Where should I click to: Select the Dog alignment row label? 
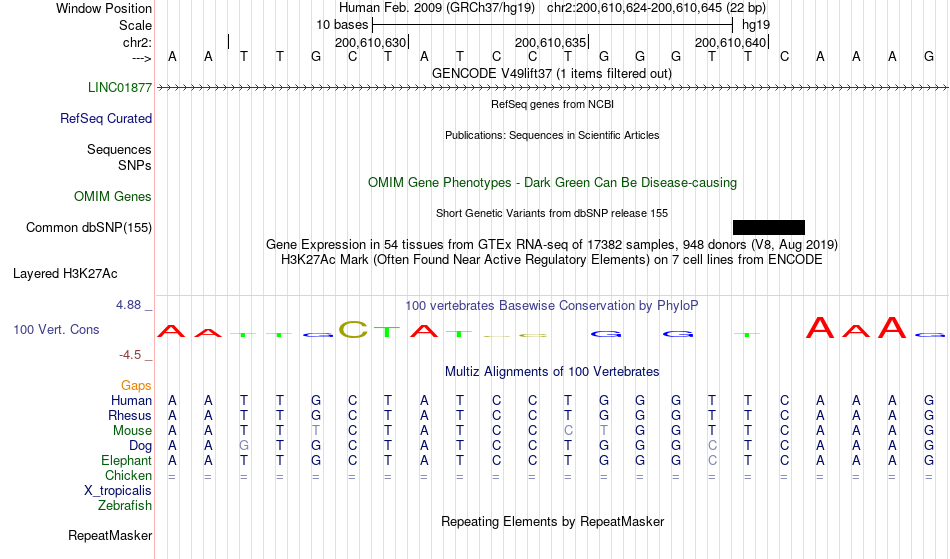(x=141, y=446)
